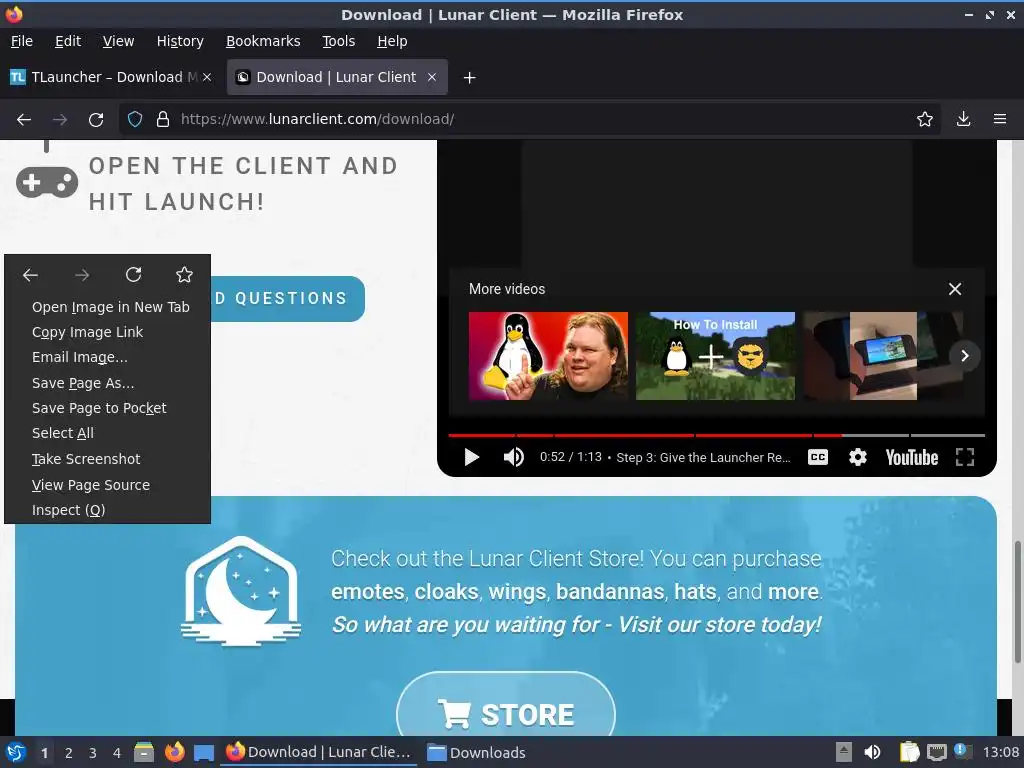Show next suggested videos with chevron
Image resolution: width=1024 pixels, height=768 pixels.
tap(965, 356)
